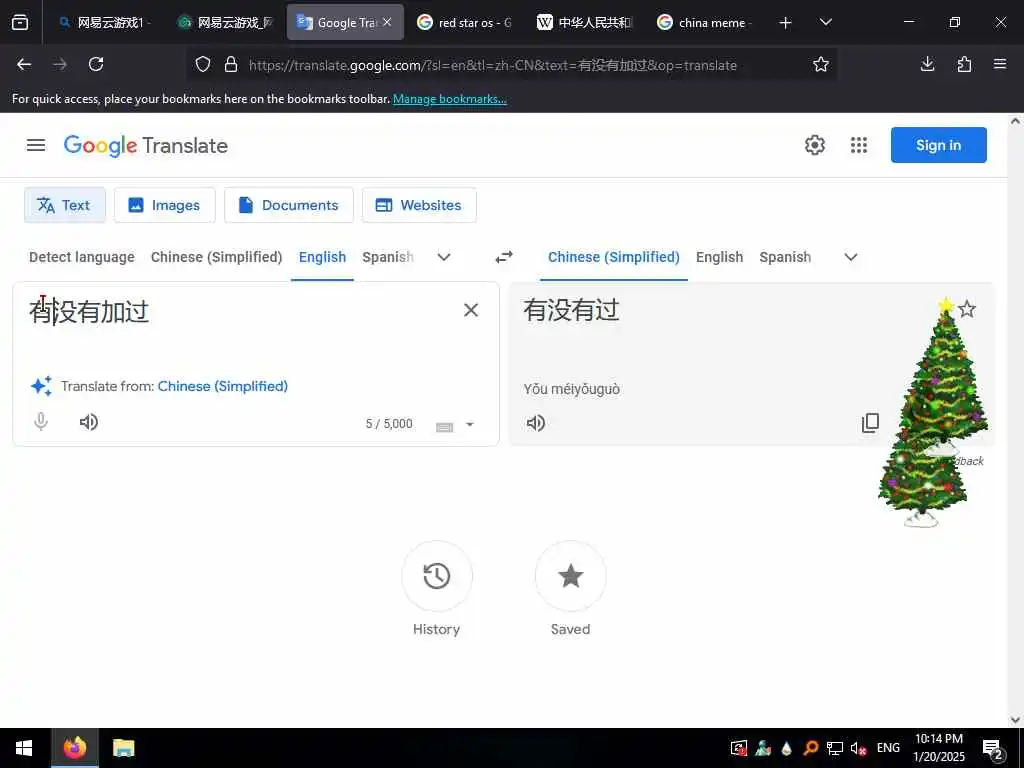Switch to second 网易云游戏 tab
This screenshot has height=768, width=1024.
[x=226, y=23]
